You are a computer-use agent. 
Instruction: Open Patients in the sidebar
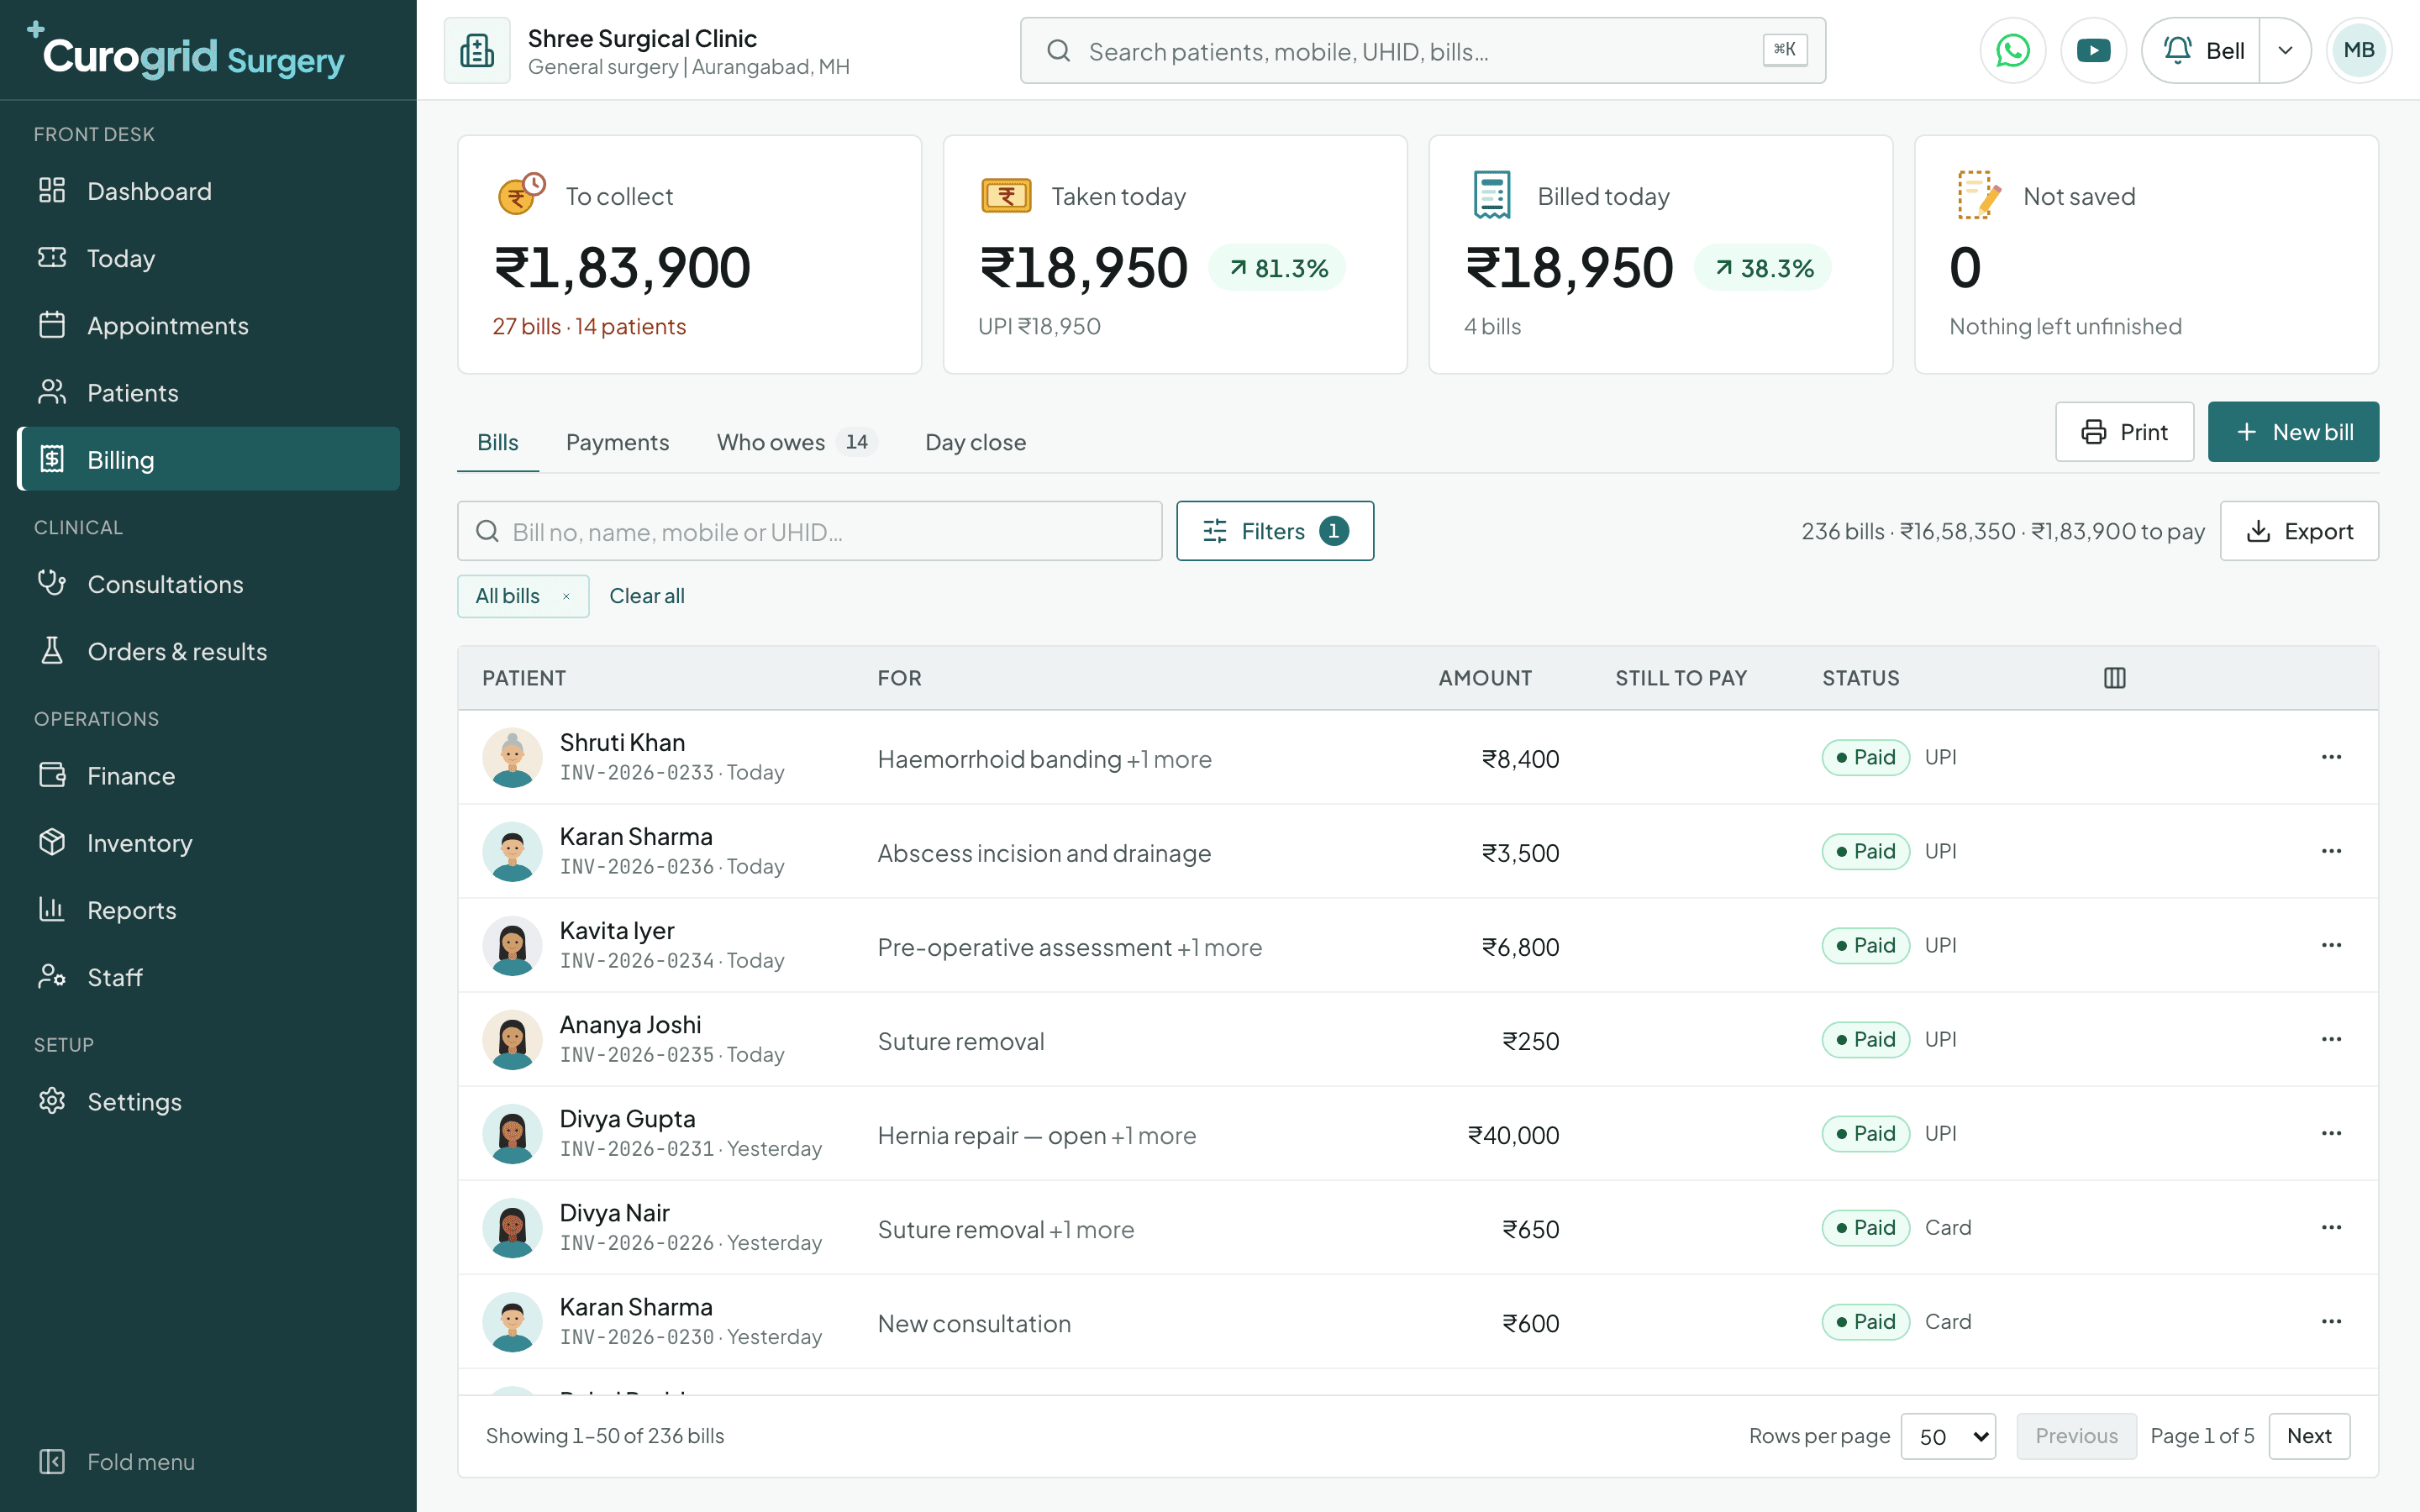coord(208,392)
